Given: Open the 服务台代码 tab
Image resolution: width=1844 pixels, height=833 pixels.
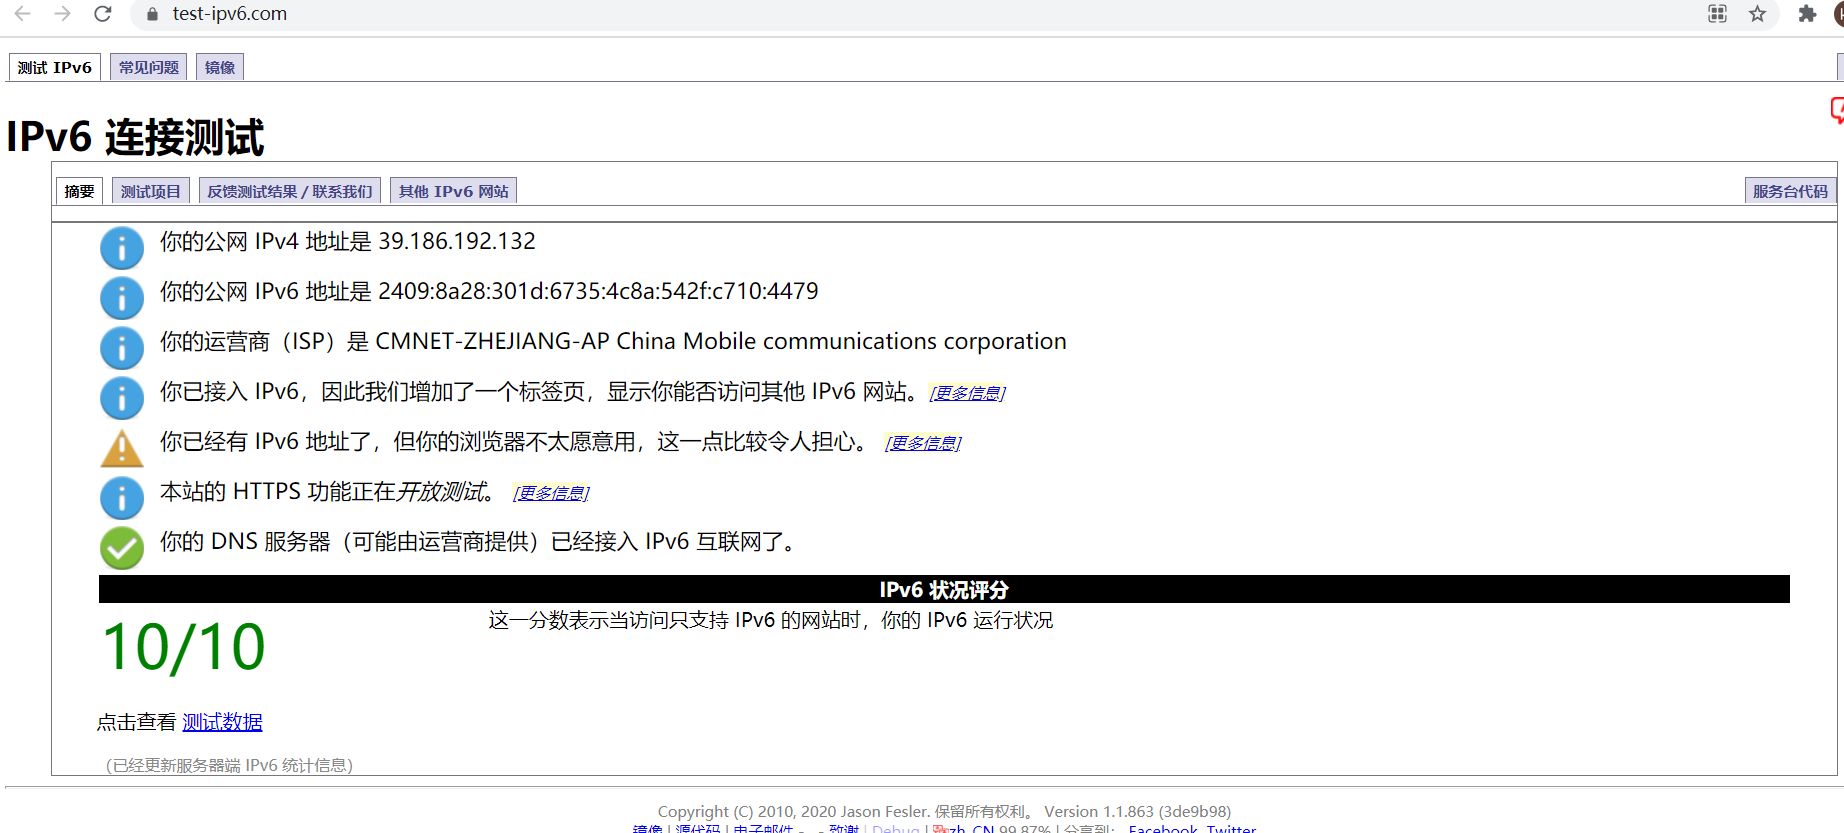Looking at the screenshot, I should tap(1789, 191).
